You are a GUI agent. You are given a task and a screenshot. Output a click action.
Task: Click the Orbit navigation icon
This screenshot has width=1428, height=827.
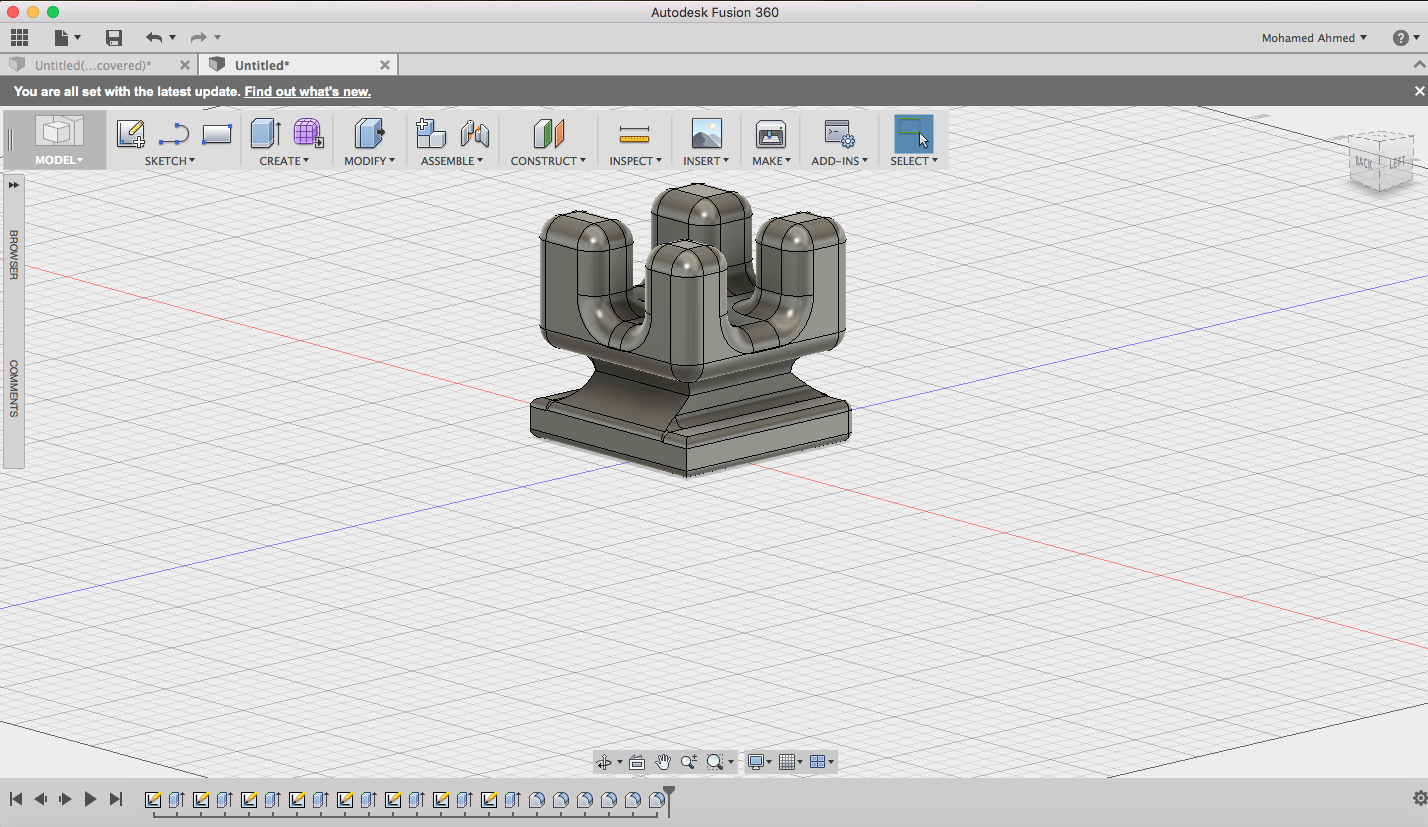pos(603,762)
